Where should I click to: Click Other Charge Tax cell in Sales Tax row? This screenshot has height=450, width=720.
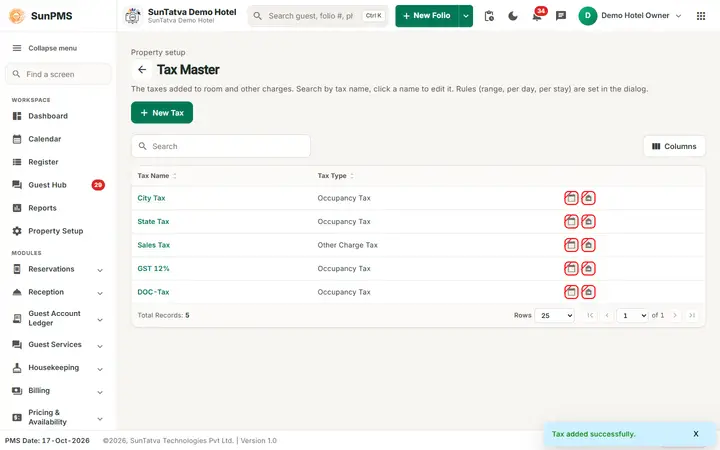pyautogui.click(x=347, y=245)
